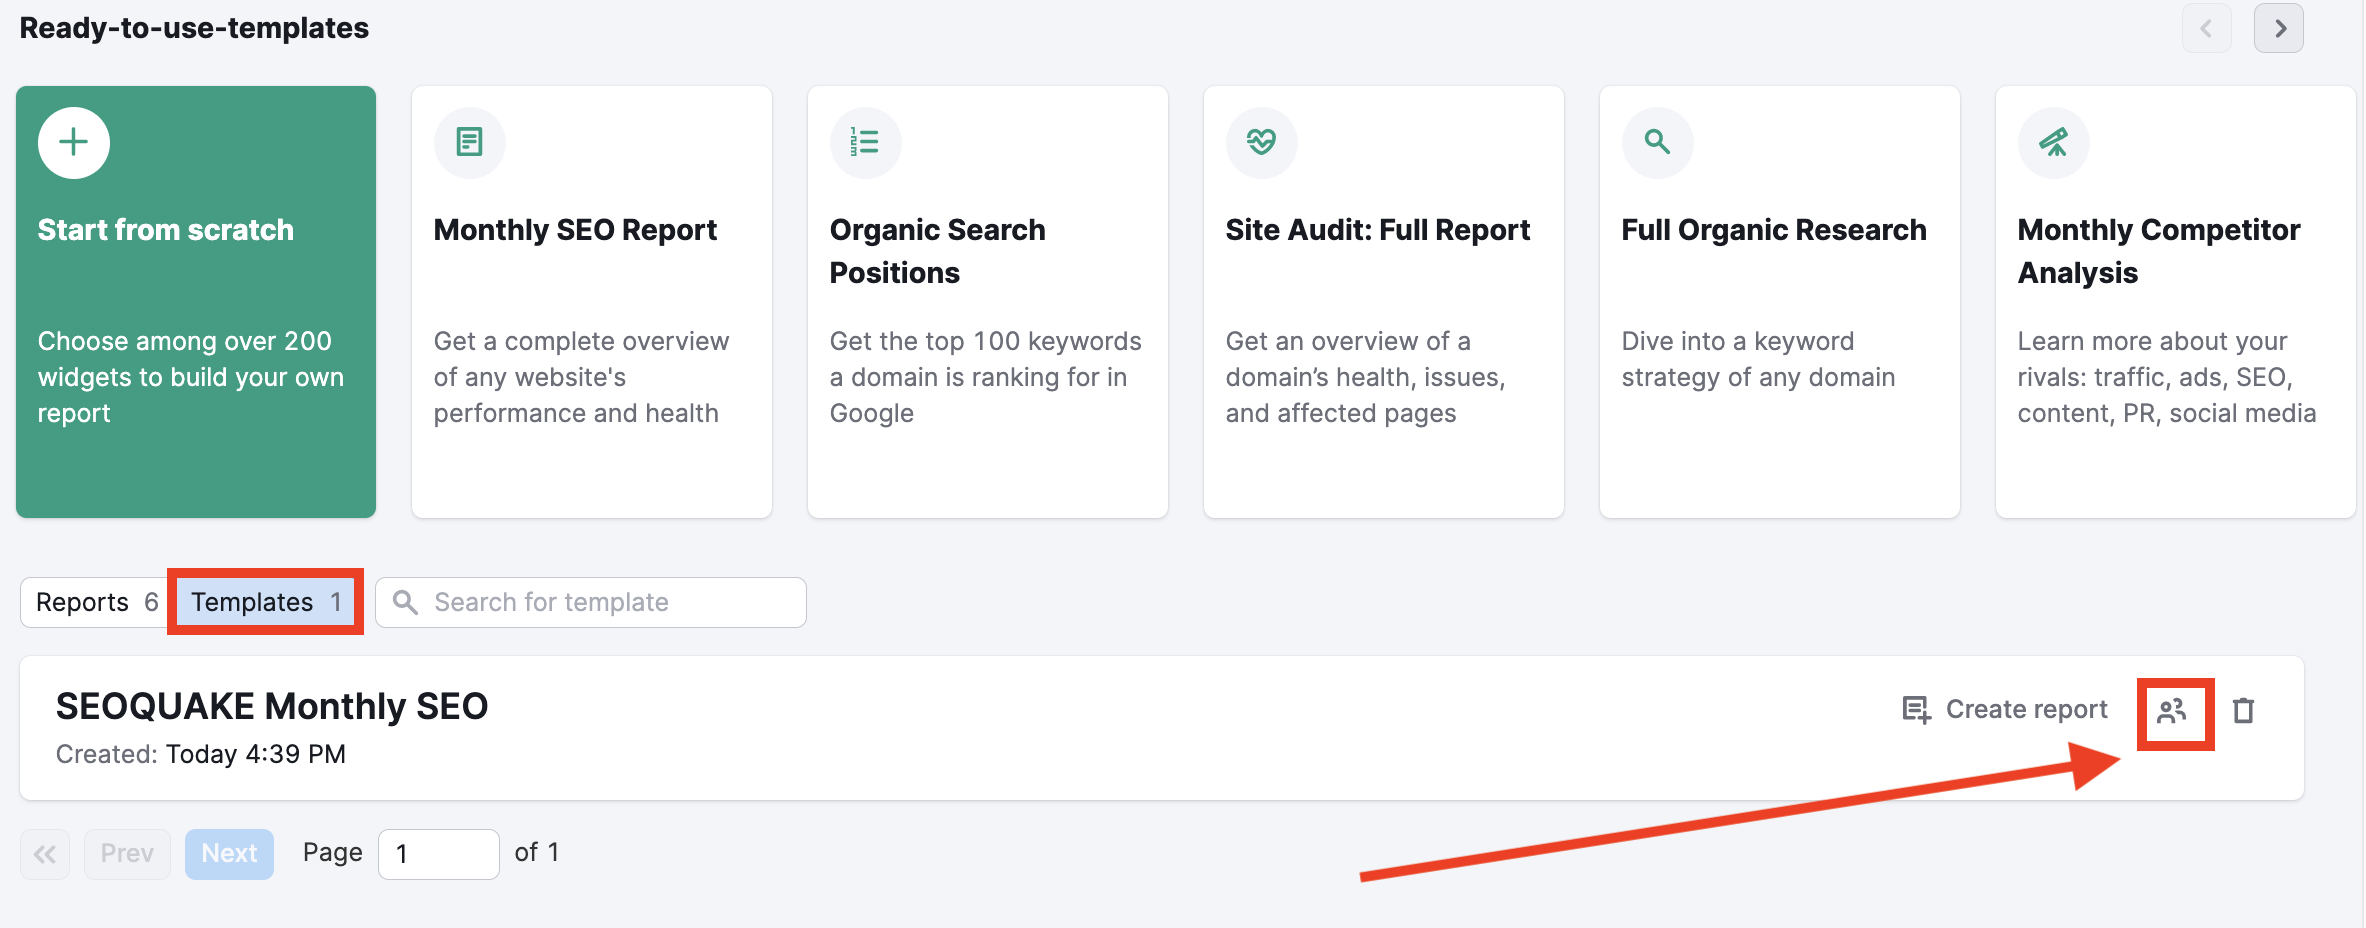
Task: Click the magnifier icon on Full Organic Research
Action: (x=1657, y=143)
